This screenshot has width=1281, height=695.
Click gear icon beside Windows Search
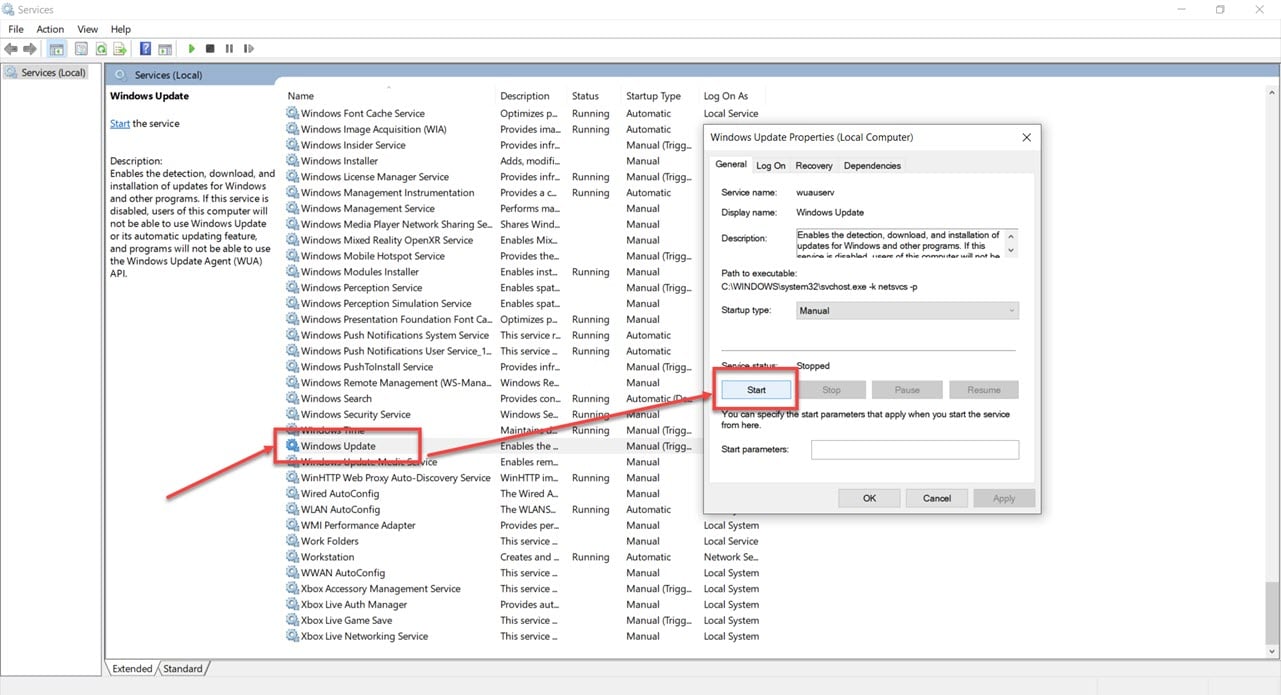pos(293,399)
